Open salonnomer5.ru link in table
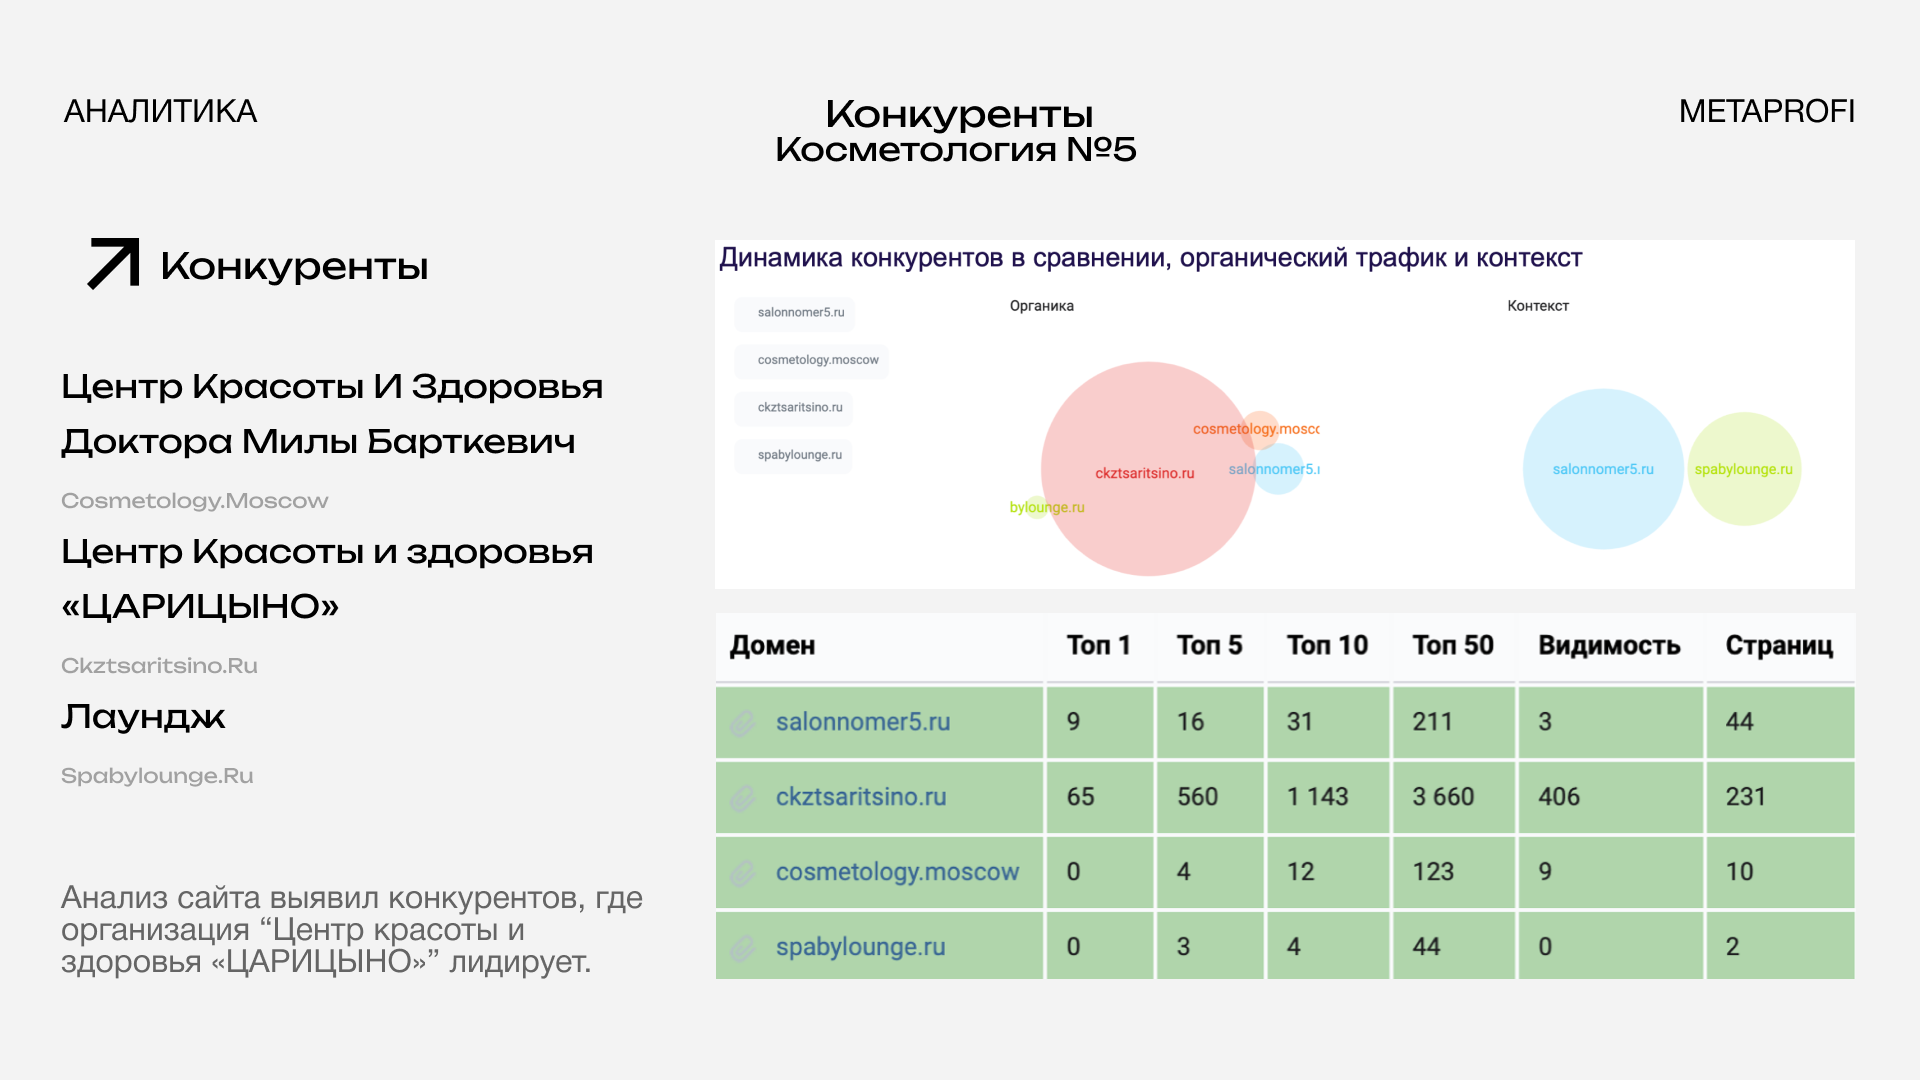The image size is (1920, 1080). coord(862,722)
